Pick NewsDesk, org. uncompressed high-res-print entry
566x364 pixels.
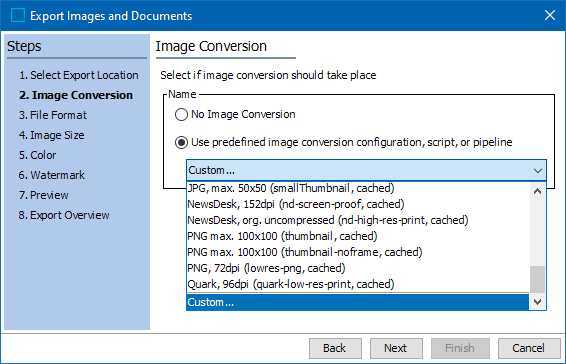(x=358, y=220)
